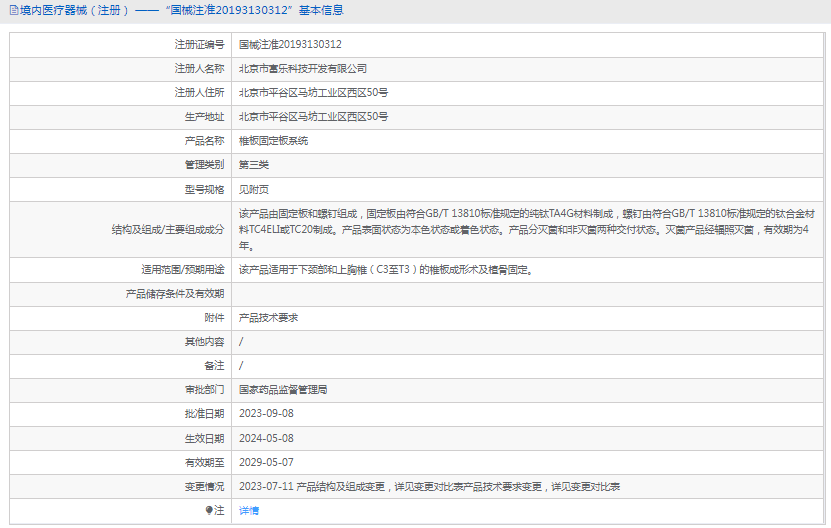The height and width of the screenshot is (528, 831).
Task: Click management category value 第三类
Action: pos(253,165)
